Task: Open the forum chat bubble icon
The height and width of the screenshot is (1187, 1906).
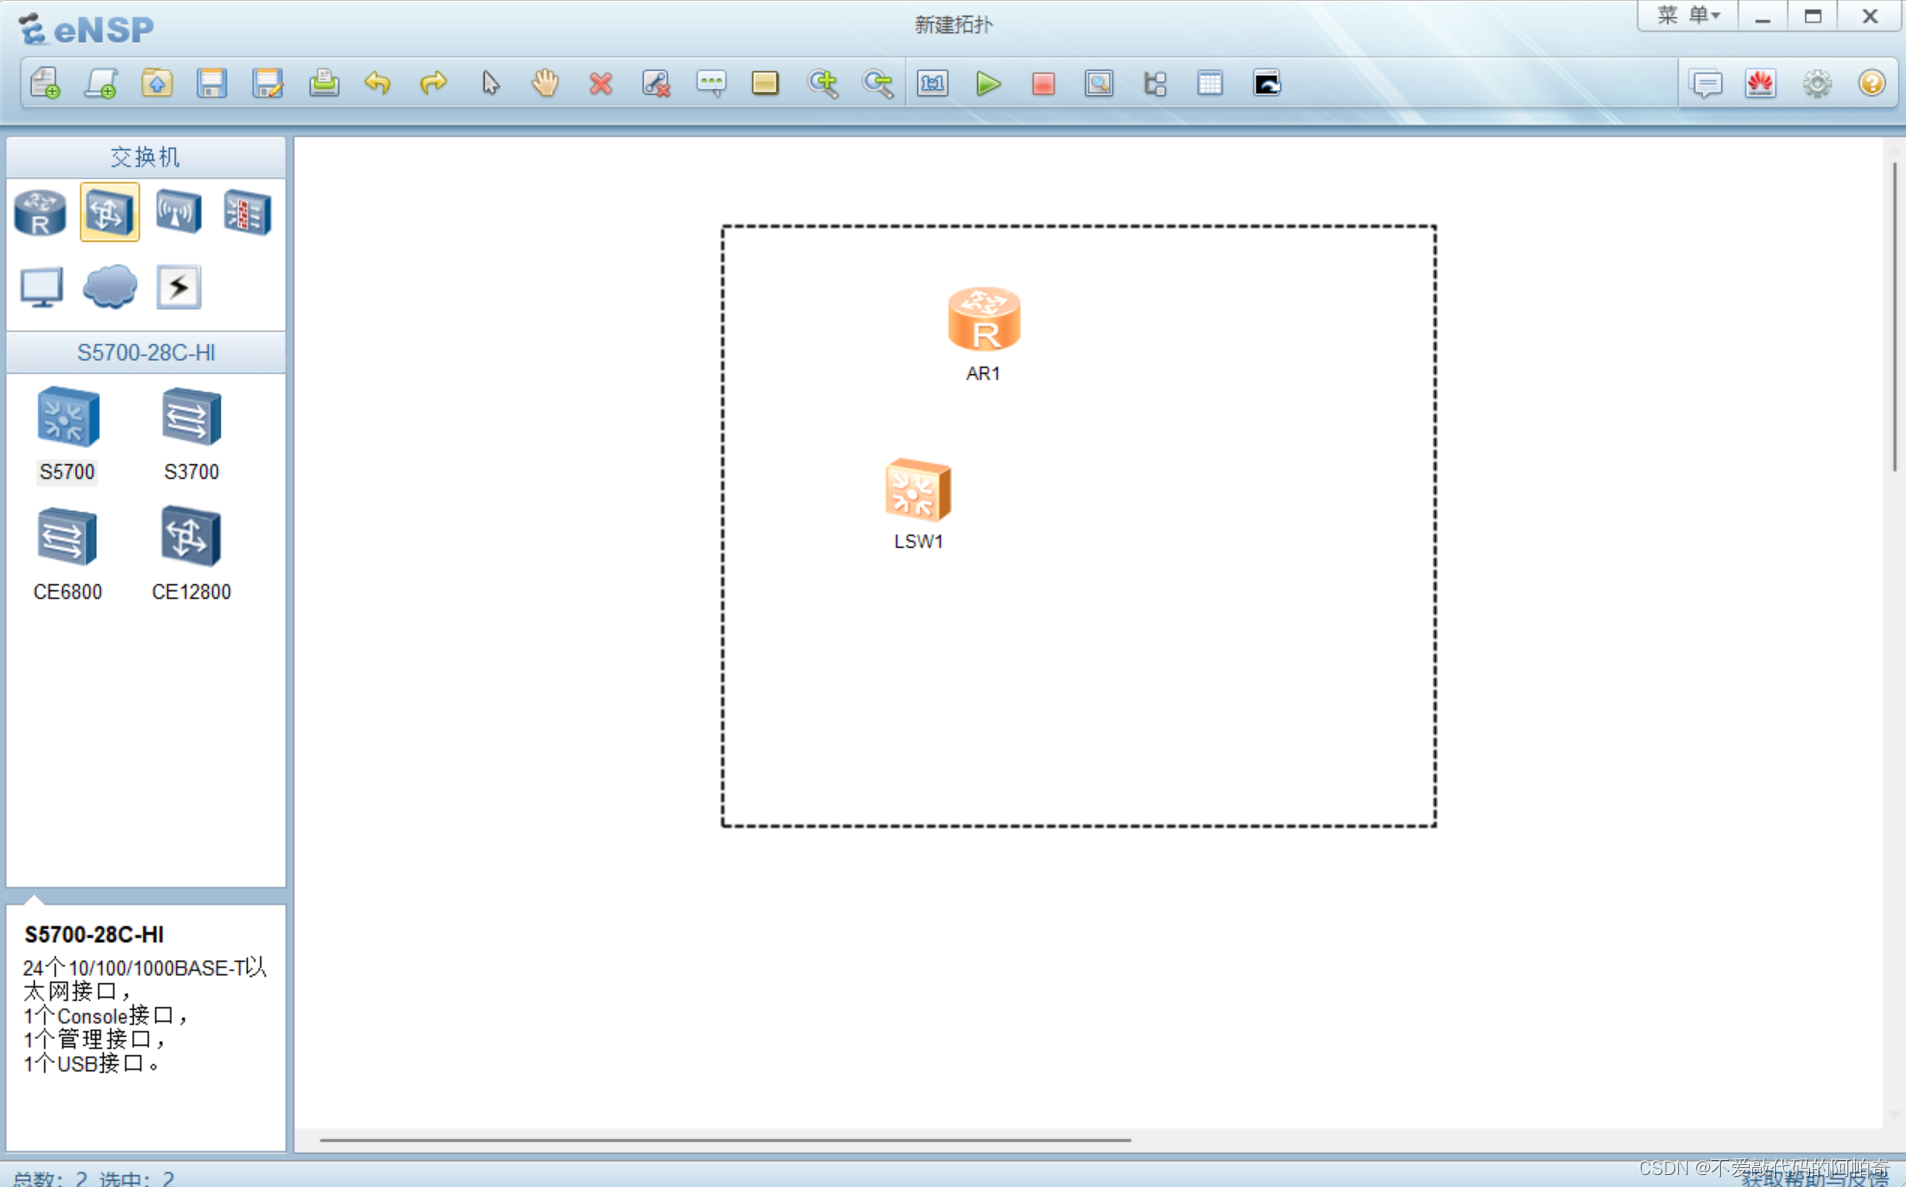Action: 1706,83
